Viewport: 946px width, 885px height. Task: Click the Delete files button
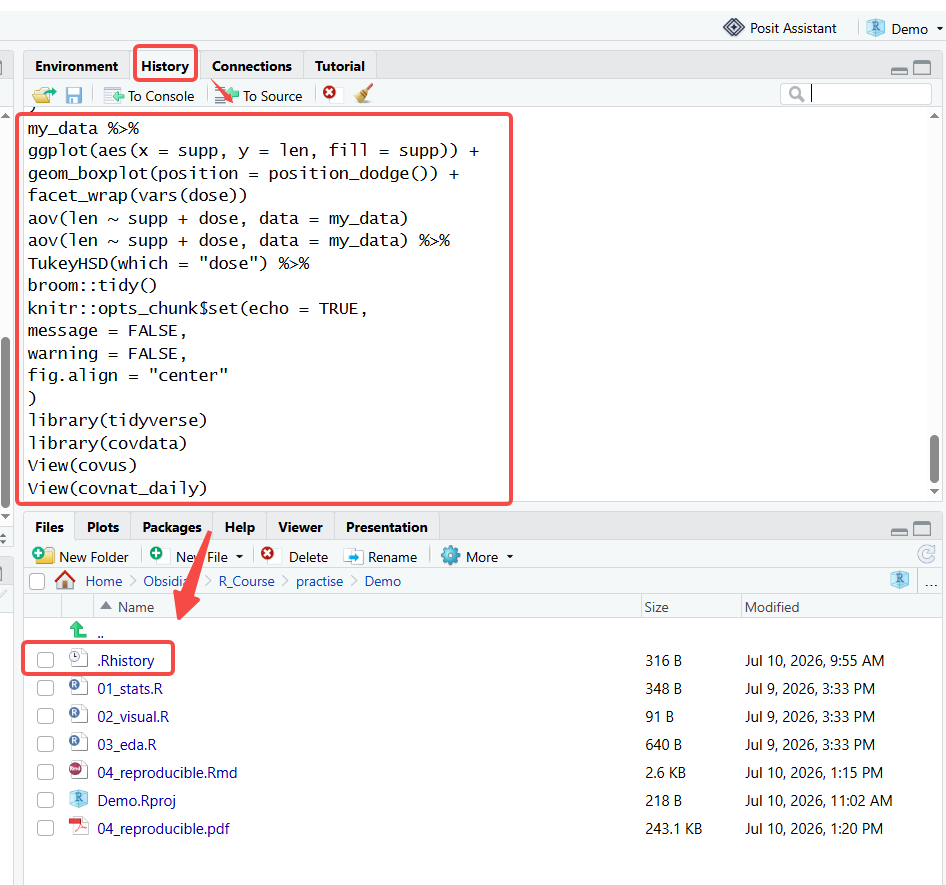[295, 556]
